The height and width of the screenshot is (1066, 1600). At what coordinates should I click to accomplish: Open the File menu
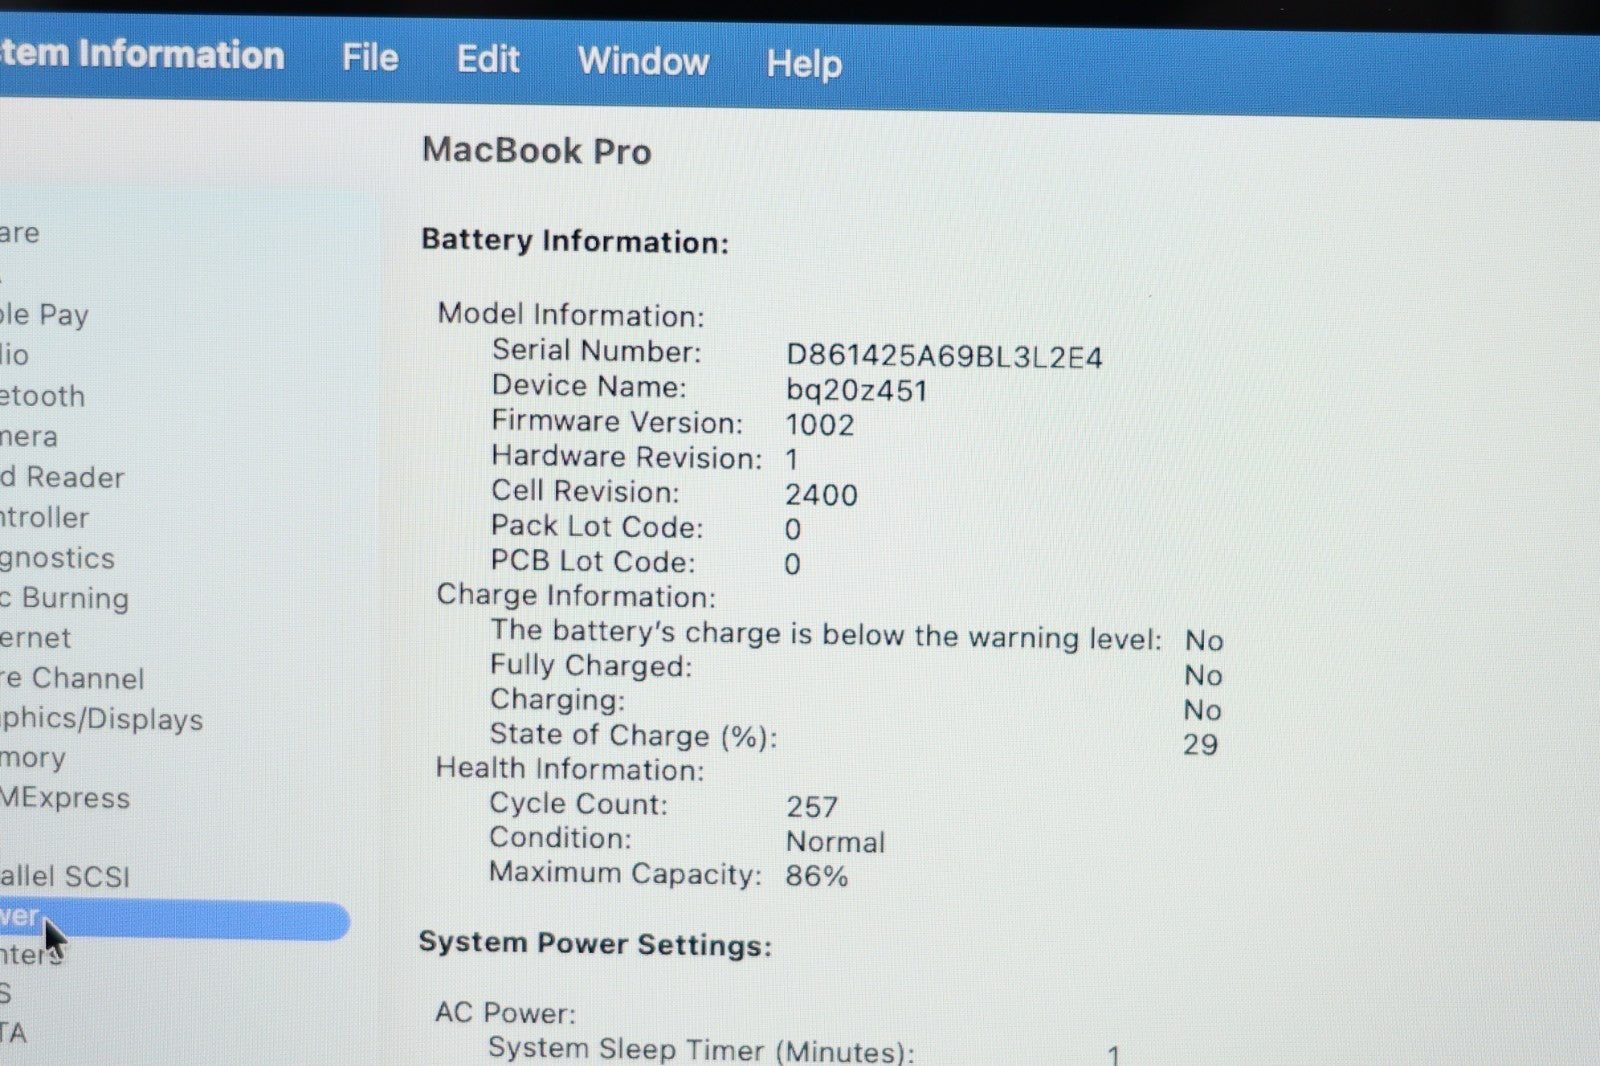370,58
